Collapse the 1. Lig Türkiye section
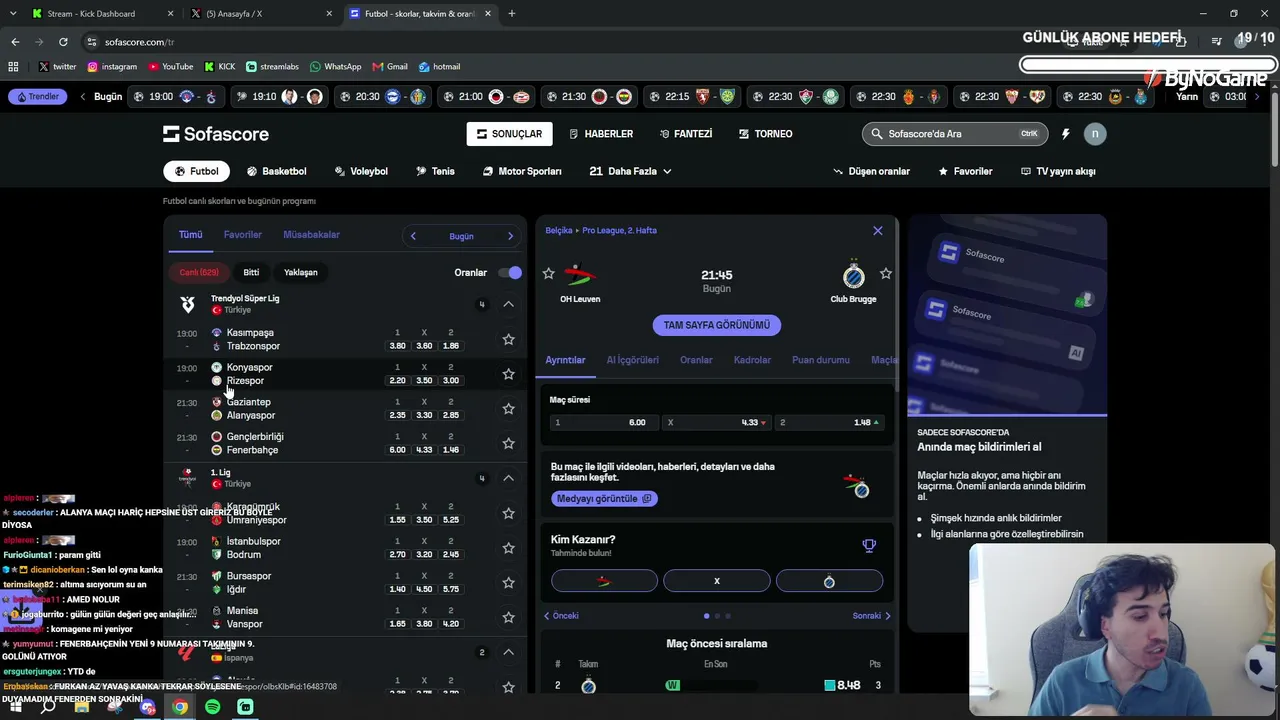Image resolution: width=1280 pixels, height=720 pixels. 508,478
